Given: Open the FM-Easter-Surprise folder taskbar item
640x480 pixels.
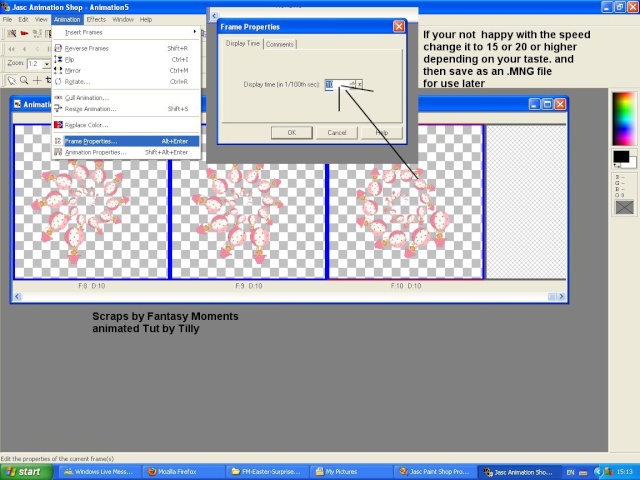Looking at the screenshot, I should [267, 472].
